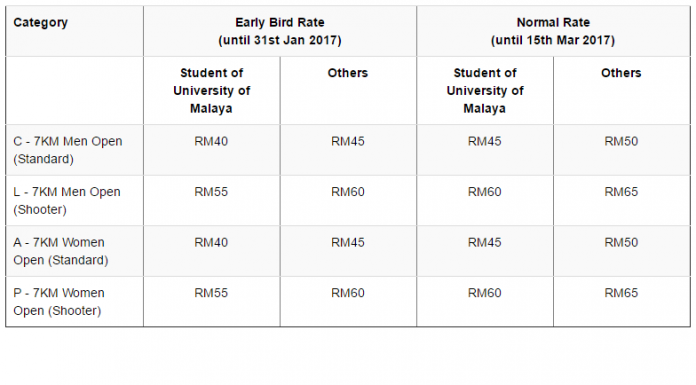Select the Normal Rate header cell
Screen dimensions: 696x385
coord(553,32)
